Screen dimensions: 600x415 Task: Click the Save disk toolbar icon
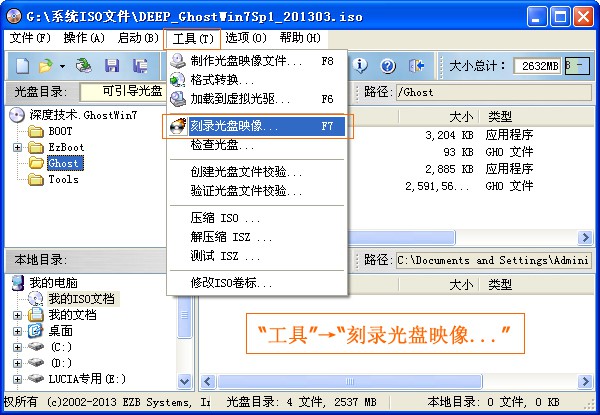pyautogui.click(x=111, y=66)
